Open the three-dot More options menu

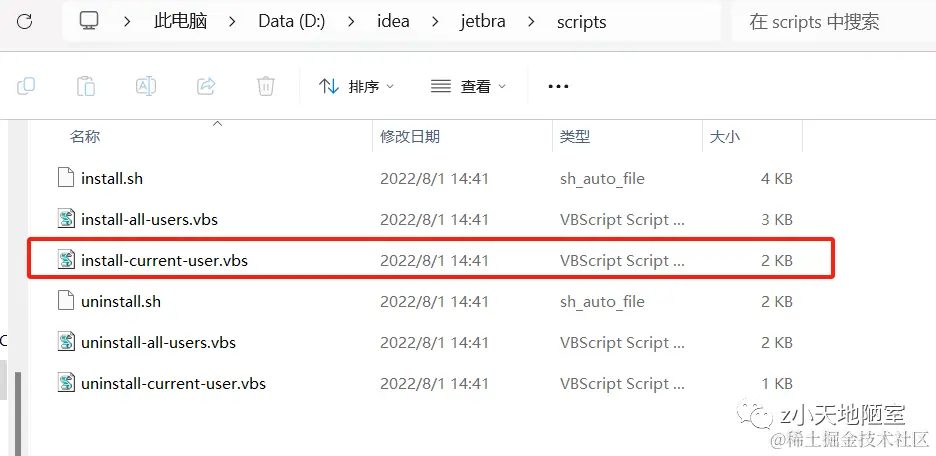pyautogui.click(x=558, y=87)
